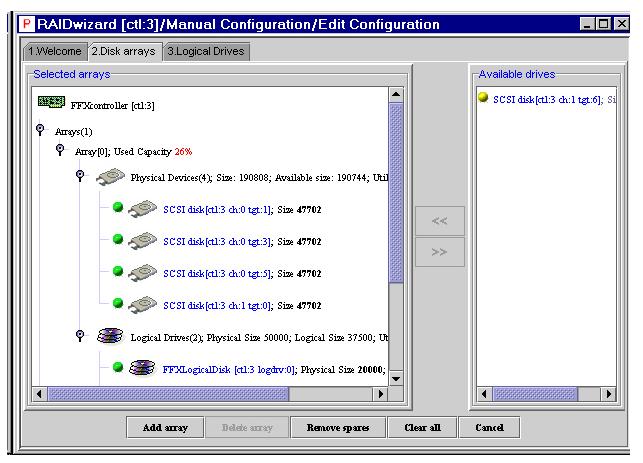Minimize the RAIDwizard window
This screenshot has height=463, width=643.
pyautogui.click(x=587, y=24)
